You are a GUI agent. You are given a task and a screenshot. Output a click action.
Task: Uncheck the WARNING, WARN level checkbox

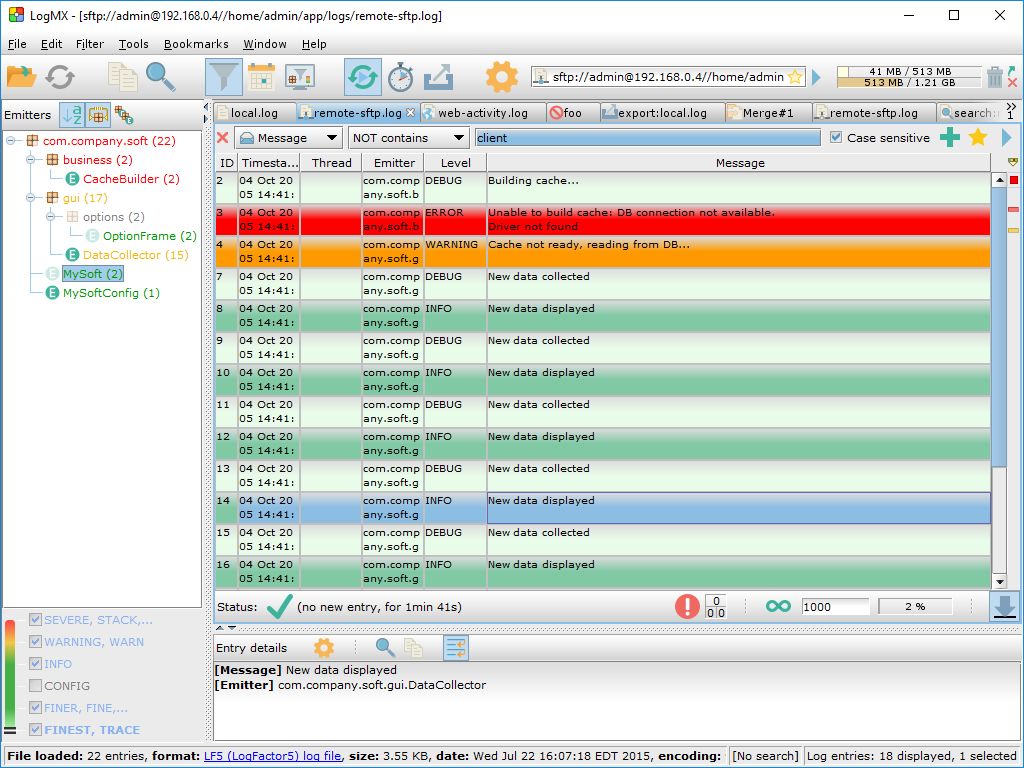point(36,642)
